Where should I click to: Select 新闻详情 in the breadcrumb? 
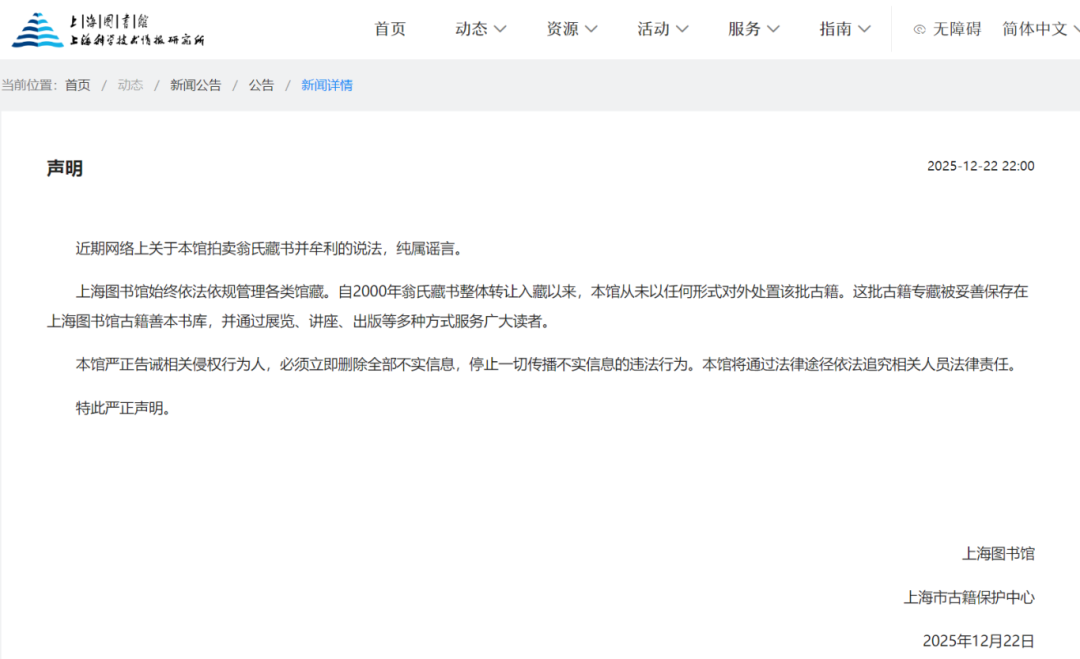[x=327, y=85]
